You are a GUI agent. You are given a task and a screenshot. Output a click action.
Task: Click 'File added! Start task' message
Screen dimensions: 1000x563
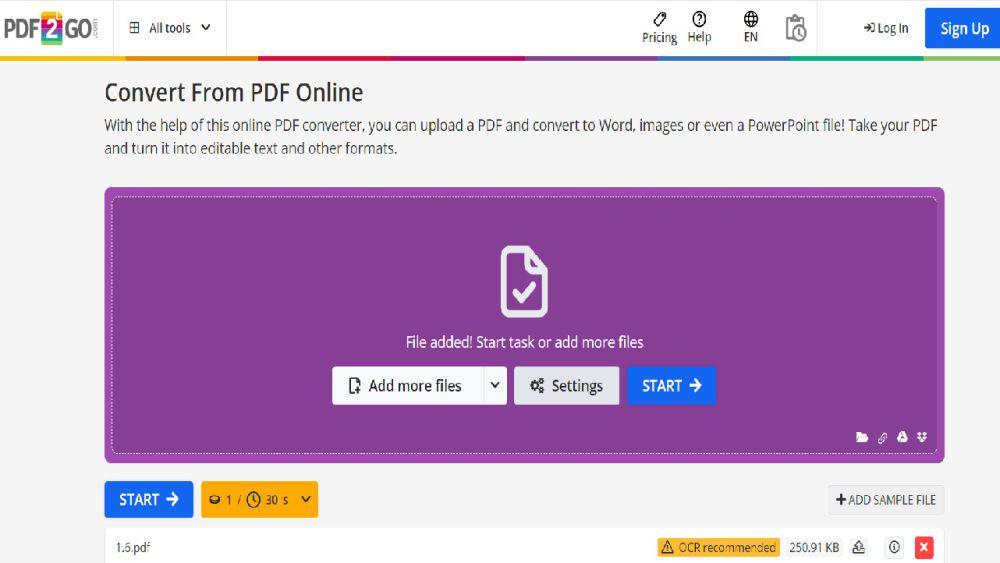click(524, 342)
